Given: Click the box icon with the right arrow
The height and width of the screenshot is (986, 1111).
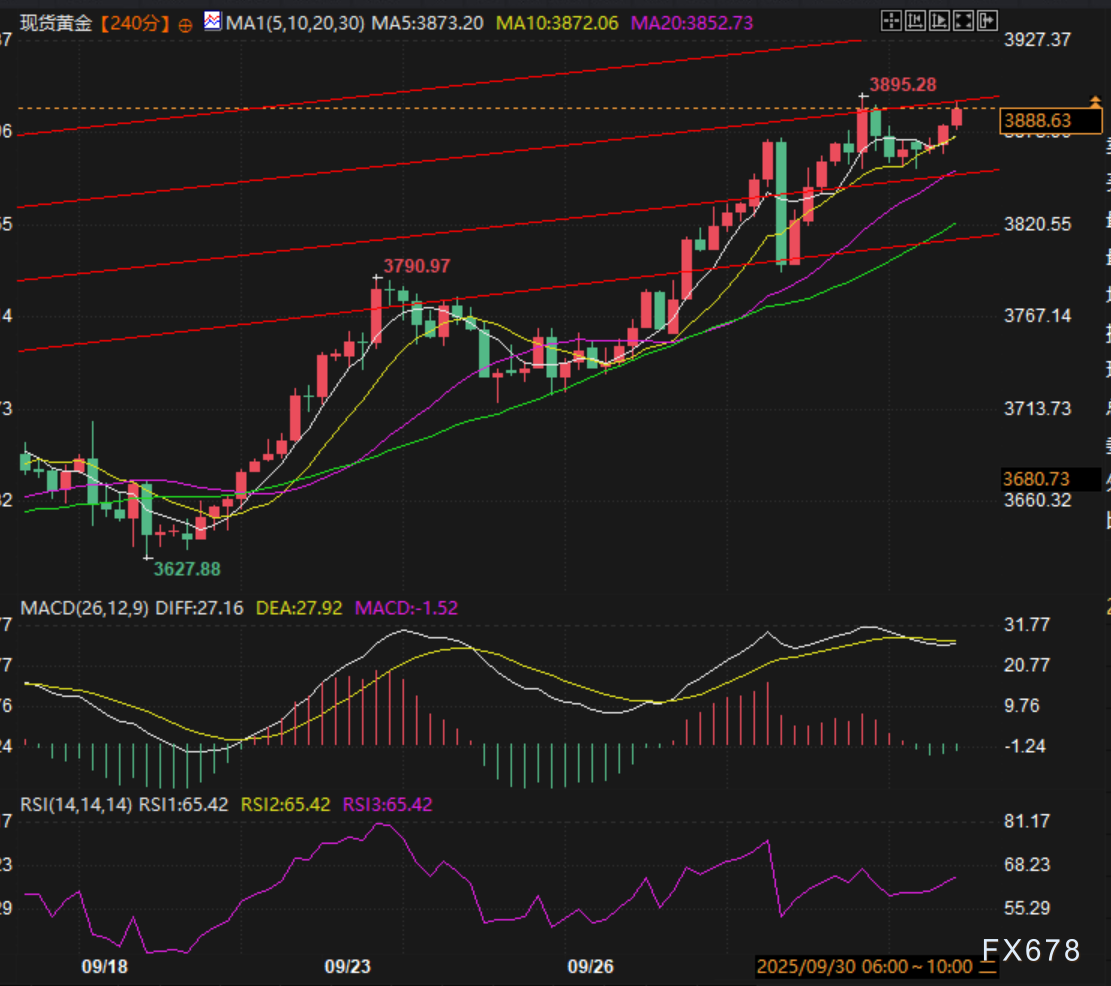Looking at the screenshot, I should pos(988,19).
